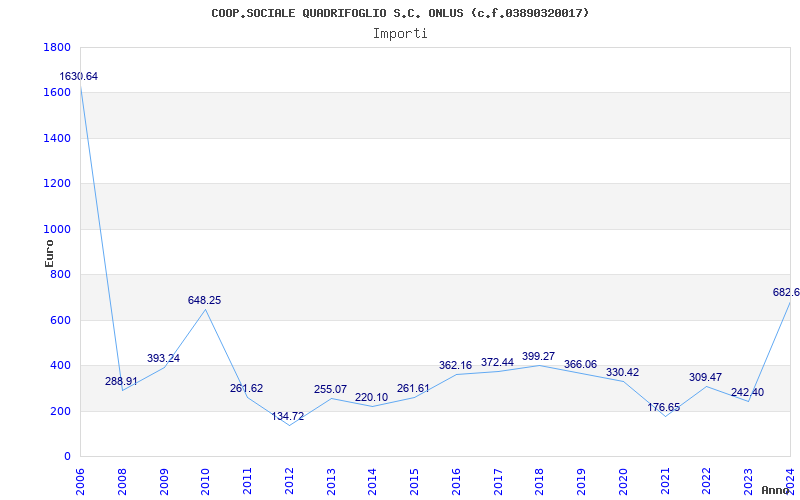The width and height of the screenshot is (800, 500).
Task: Click the 134.72 minimum value label
Action: coord(288,416)
